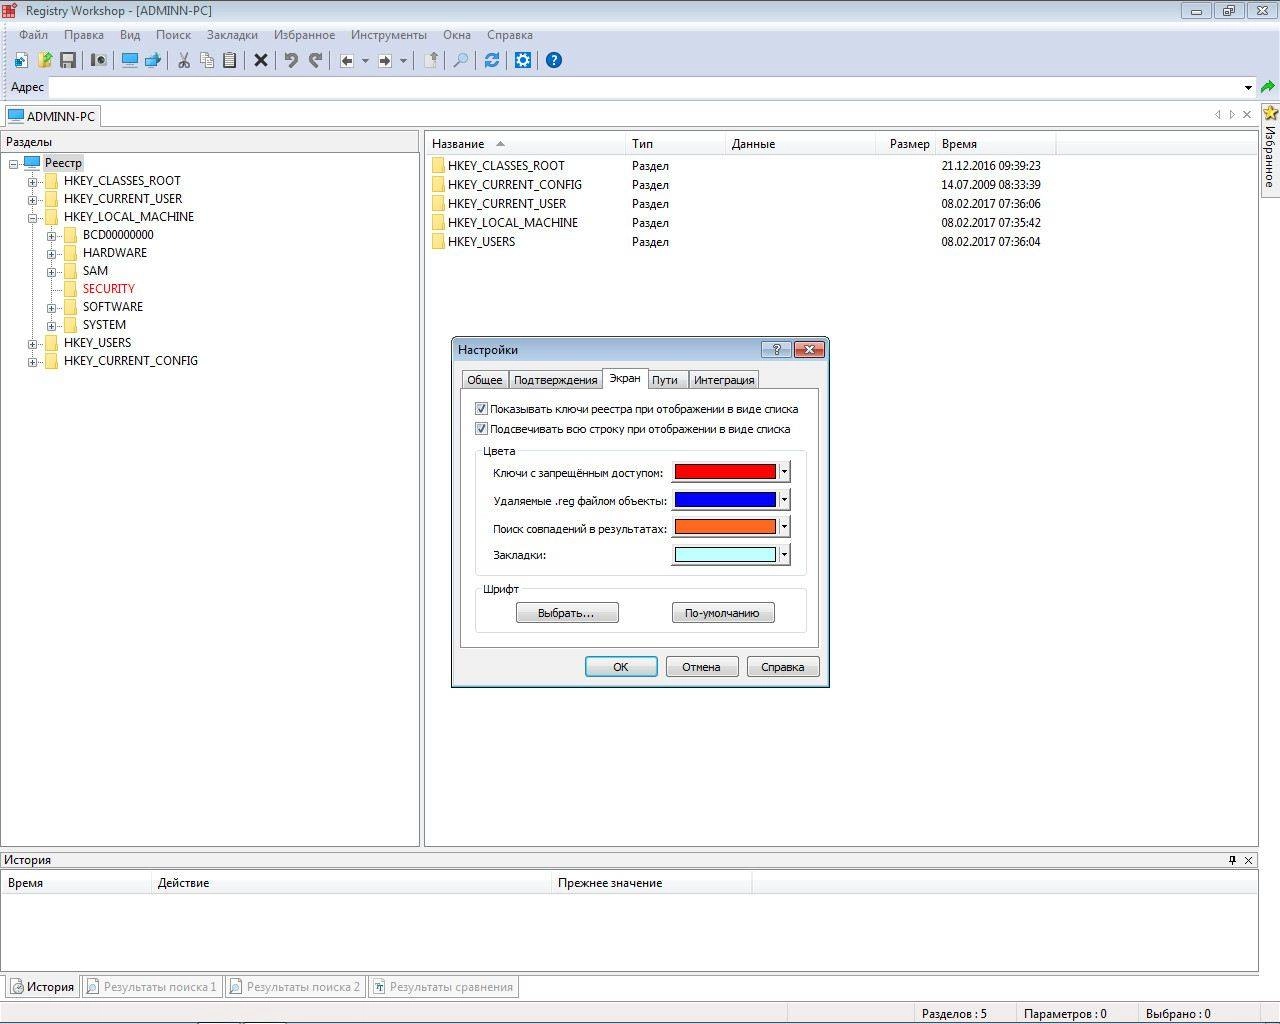The width and height of the screenshot is (1280, 1024).
Task: Sort list by Название column header
Action: click(x=526, y=144)
